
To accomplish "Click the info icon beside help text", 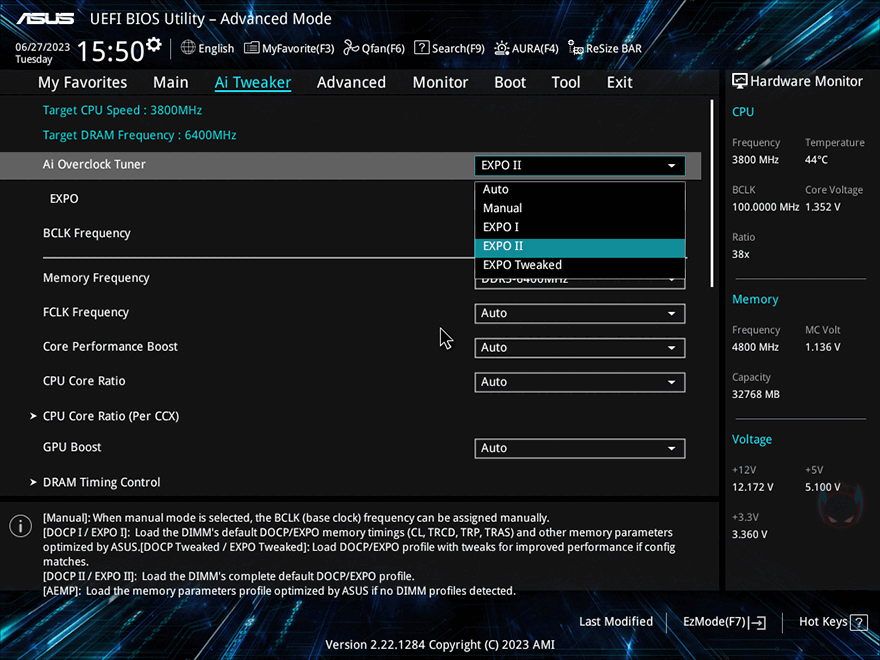I will pos(20,526).
